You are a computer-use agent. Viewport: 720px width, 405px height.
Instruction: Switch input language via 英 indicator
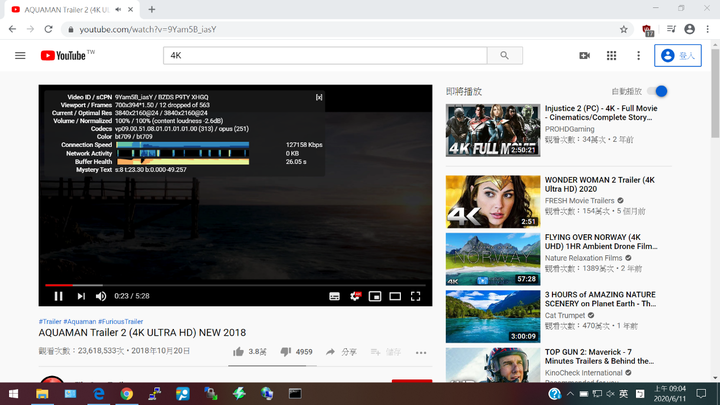pyautogui.click(x=624, y=394)
